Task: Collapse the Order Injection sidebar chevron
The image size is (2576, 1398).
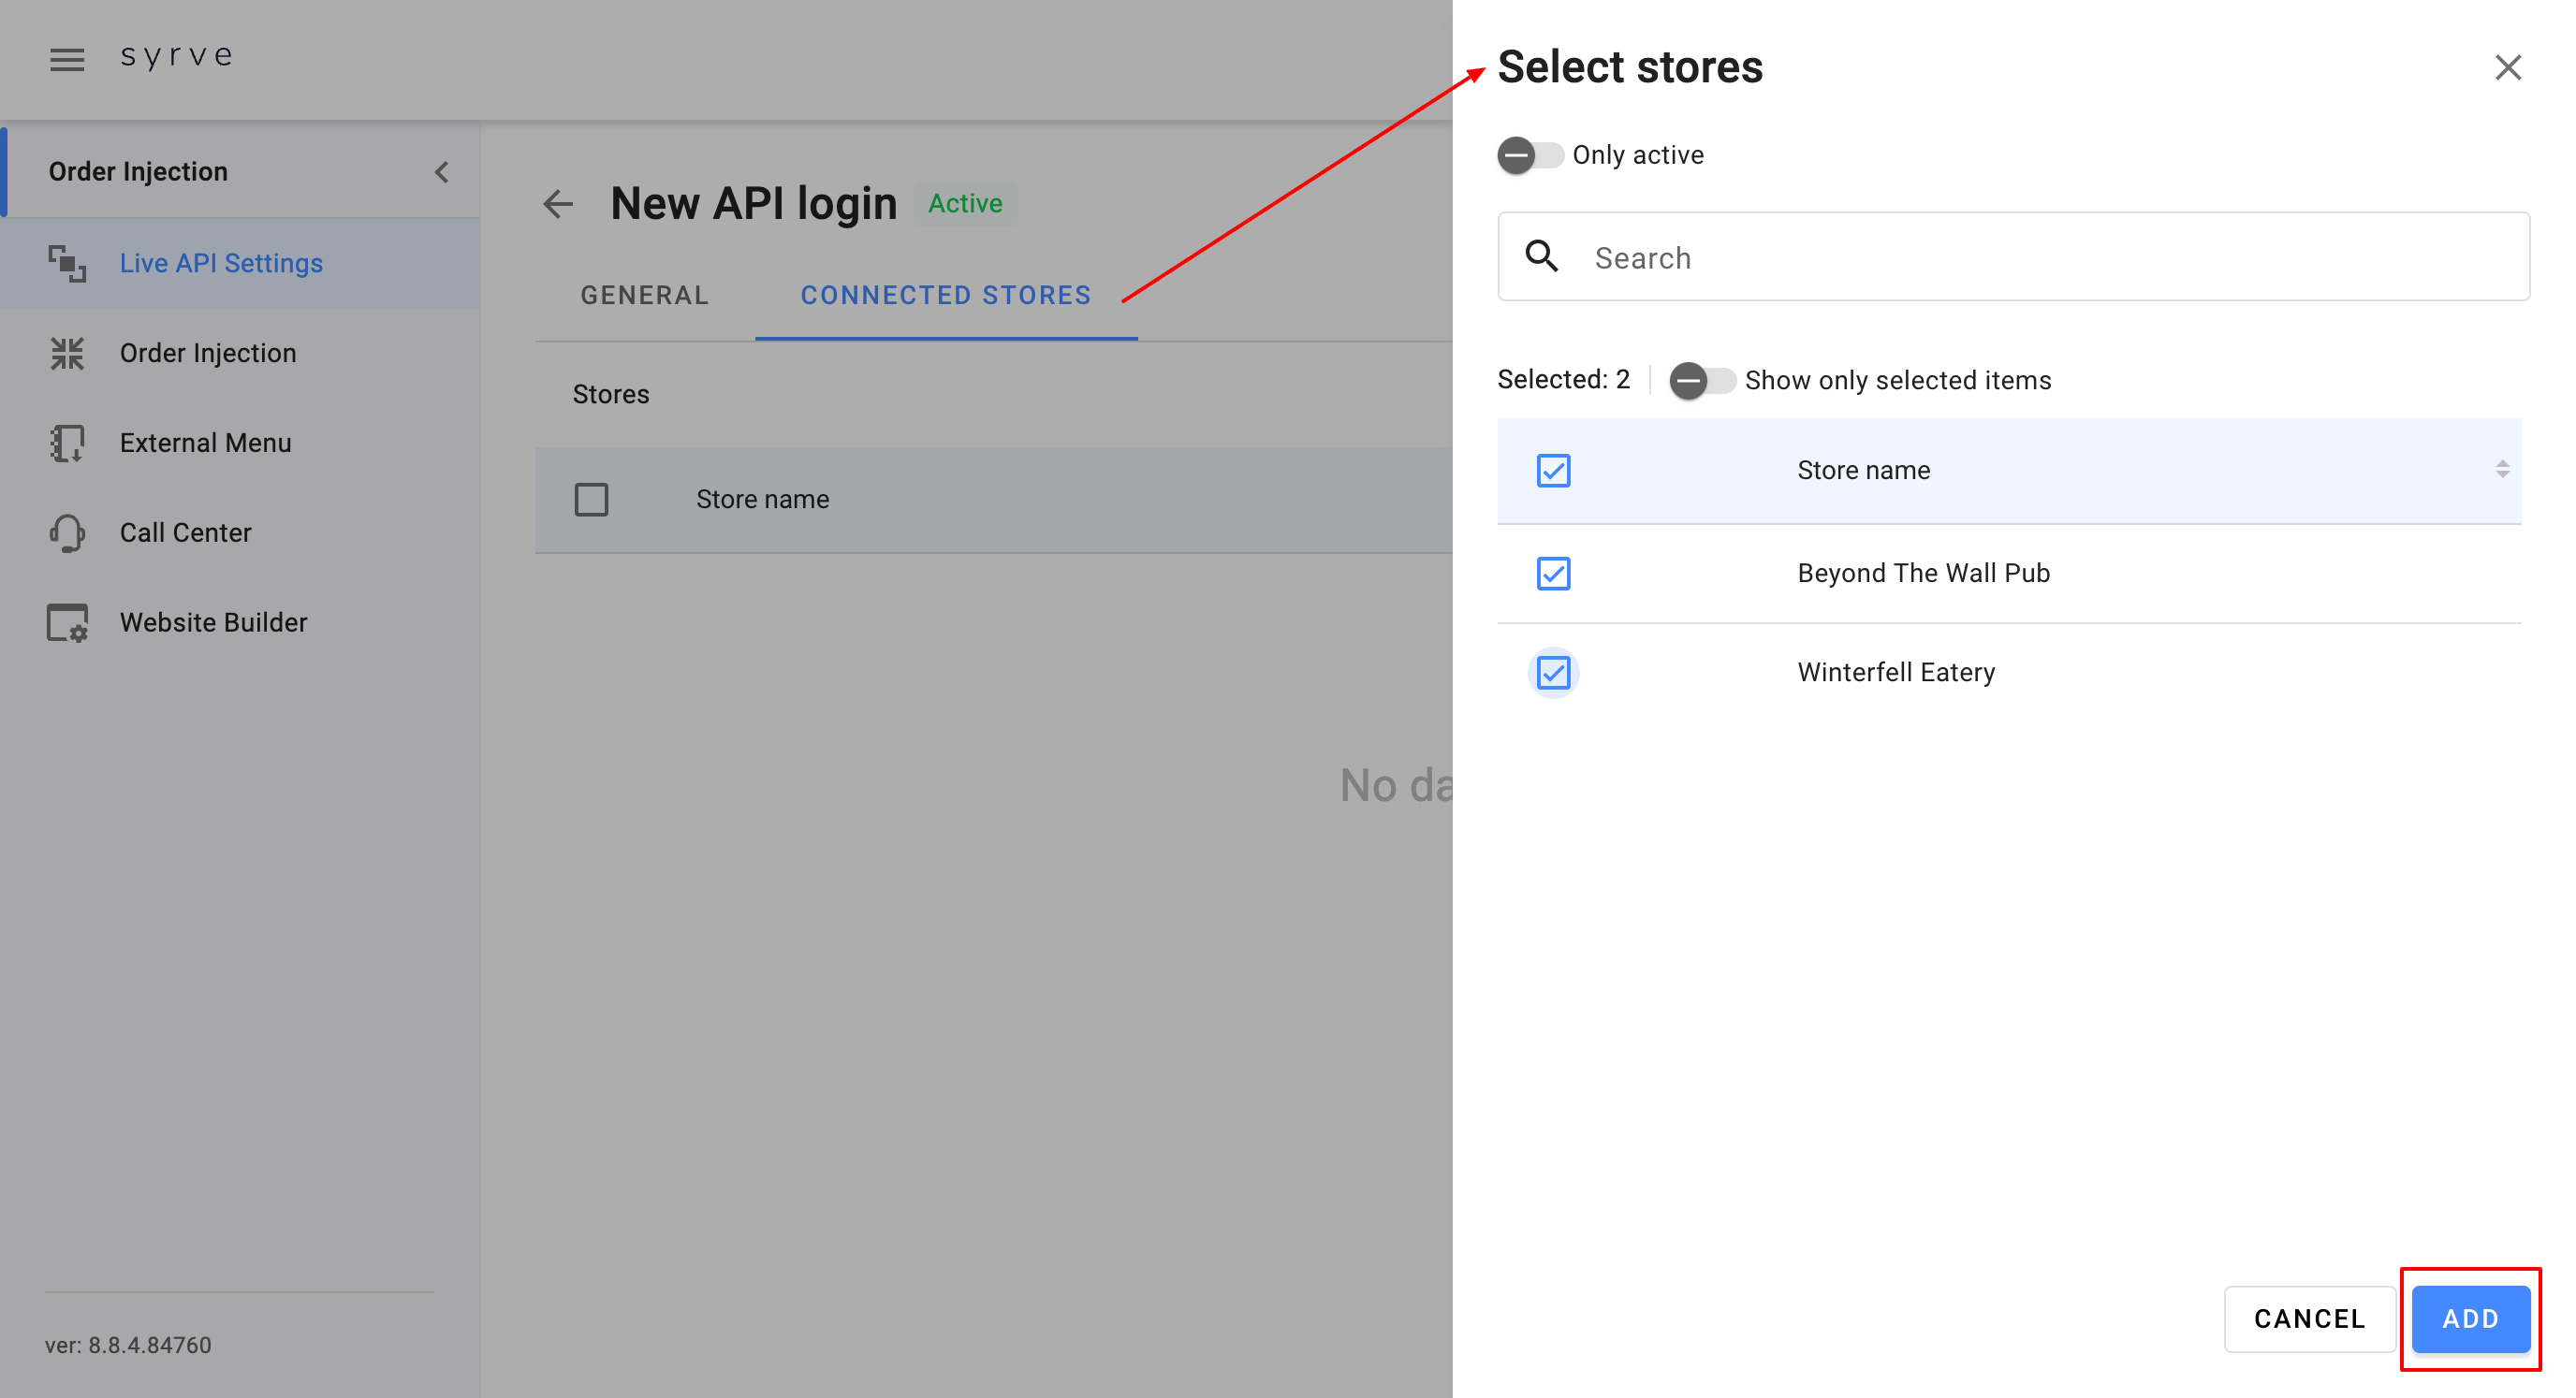Action: [x=441, y=172]
